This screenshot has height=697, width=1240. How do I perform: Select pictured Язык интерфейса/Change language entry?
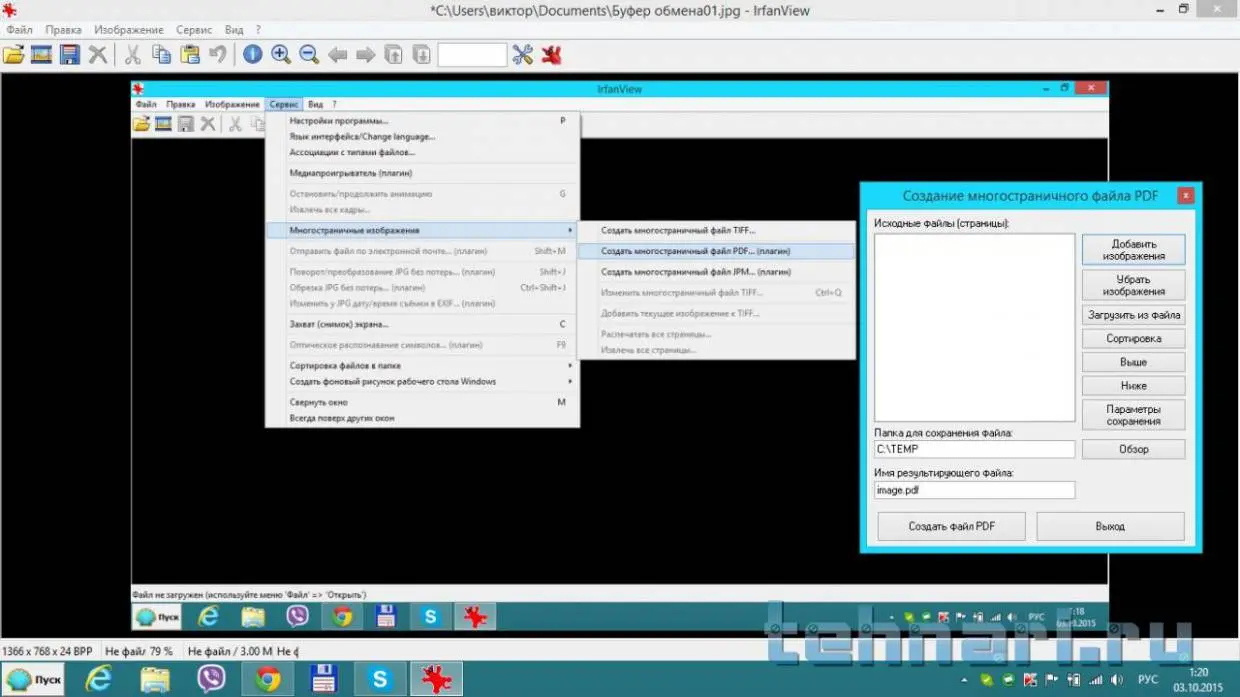click(x=423, y=137)
